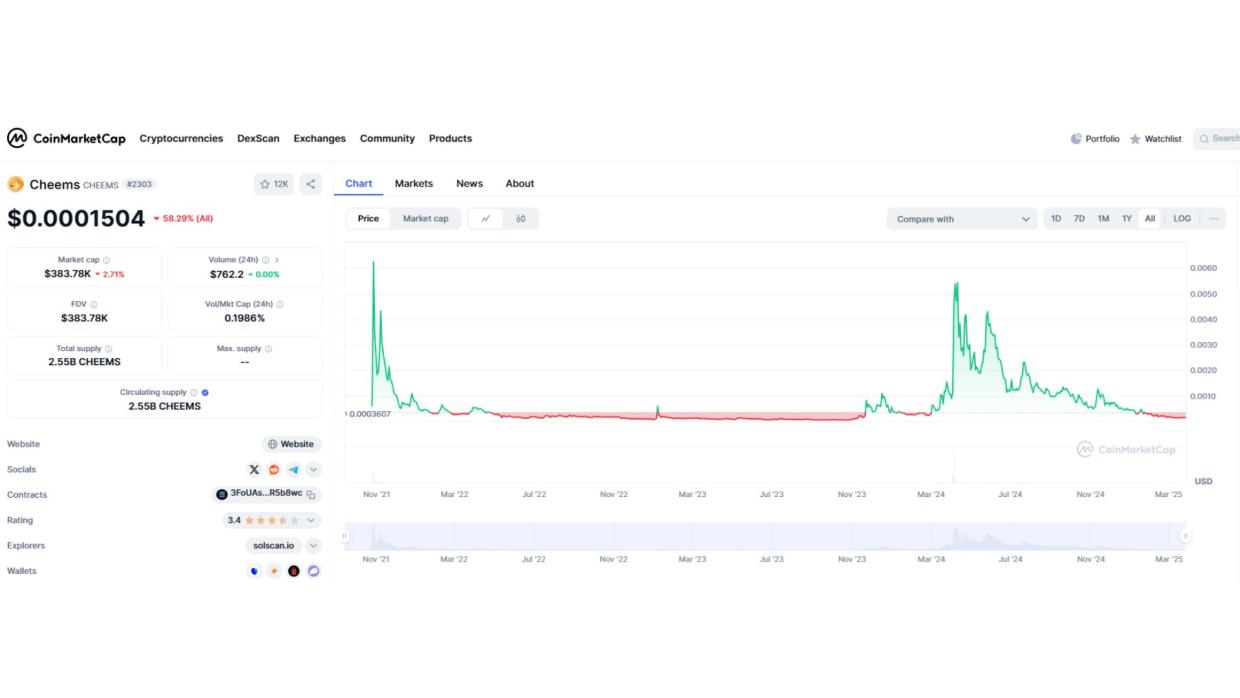Expand the Volume (24h) arrow
The width and height of the screenshot is (1240, 698).
(x=277, y=260)
